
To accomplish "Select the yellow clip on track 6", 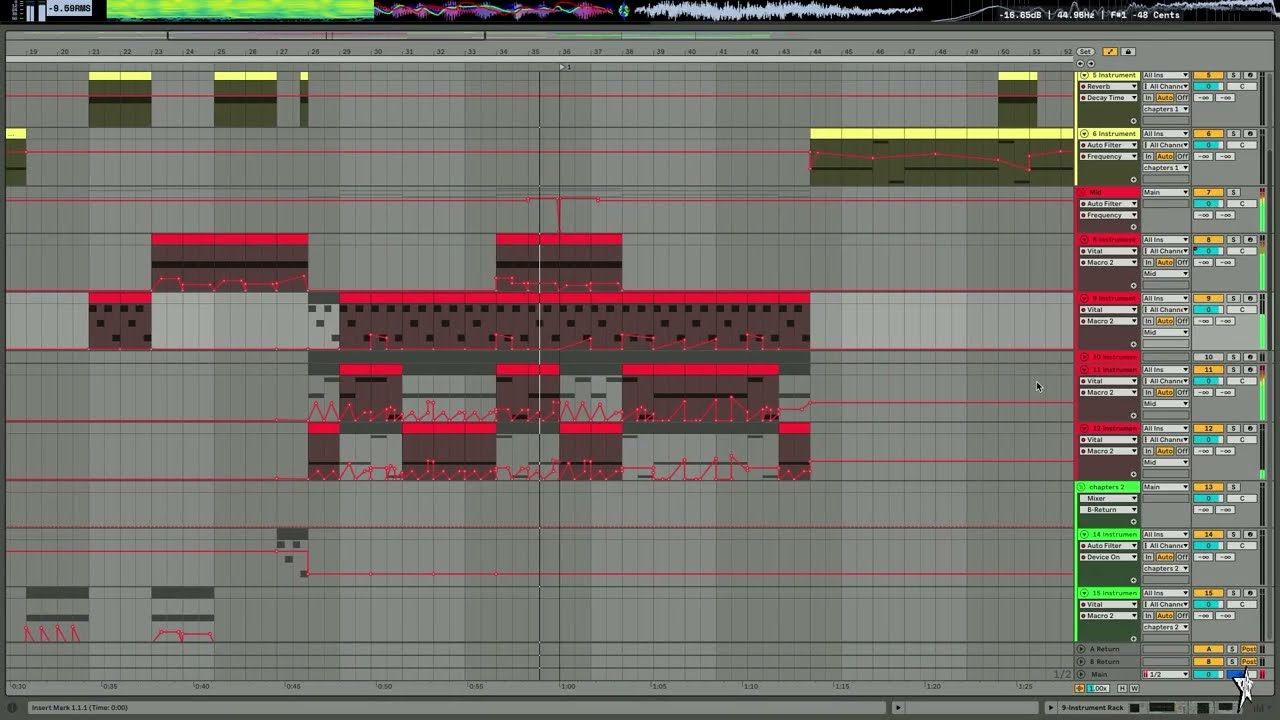I will [941, 133].
